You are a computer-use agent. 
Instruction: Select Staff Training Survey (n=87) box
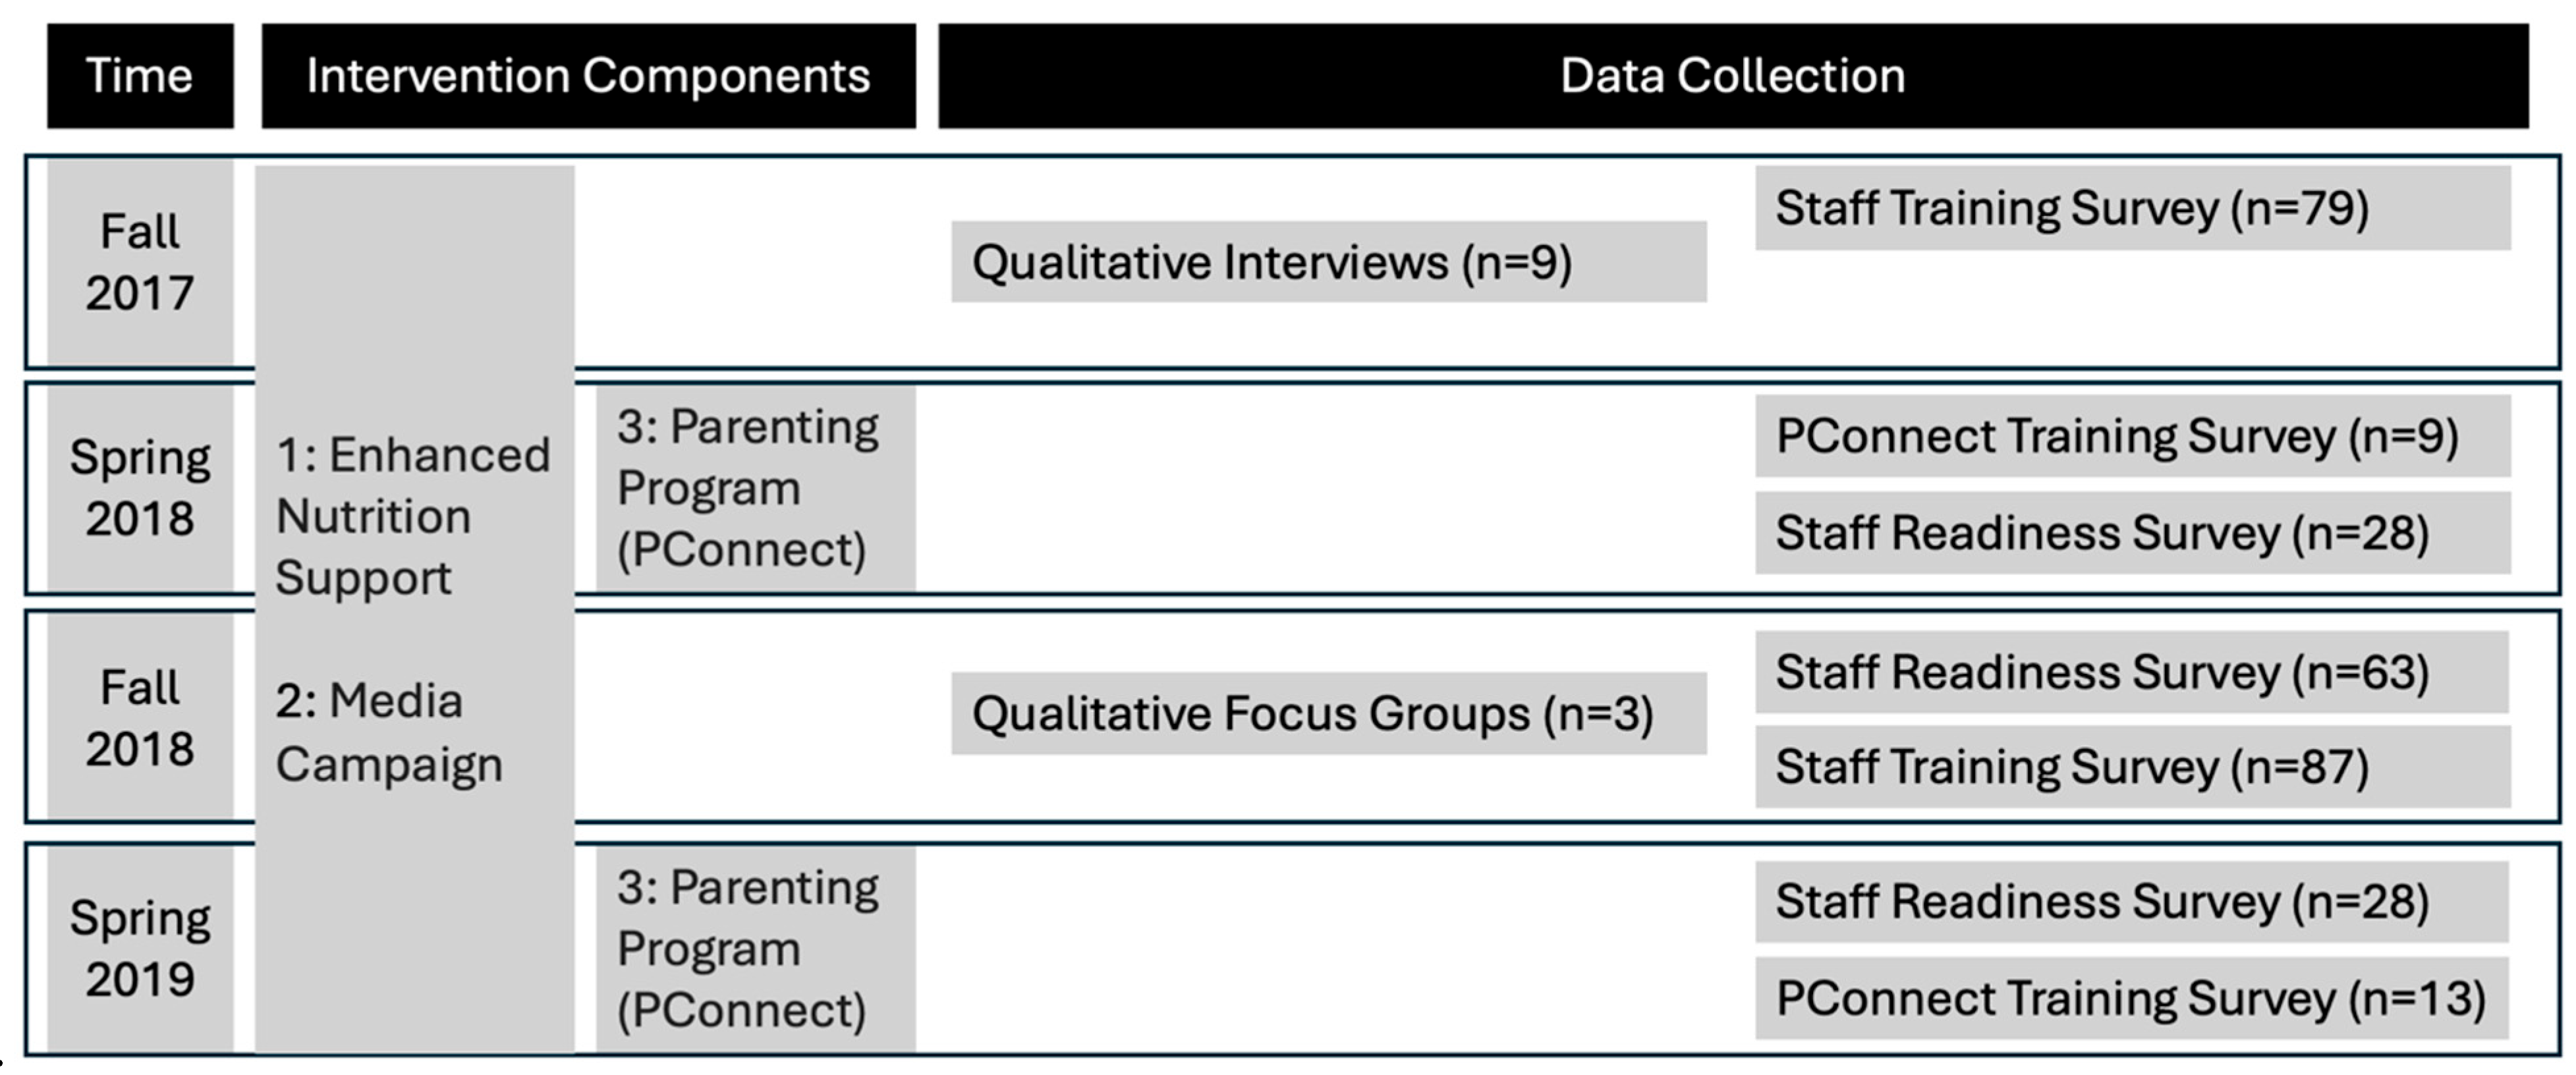[x=2133, y=766]
